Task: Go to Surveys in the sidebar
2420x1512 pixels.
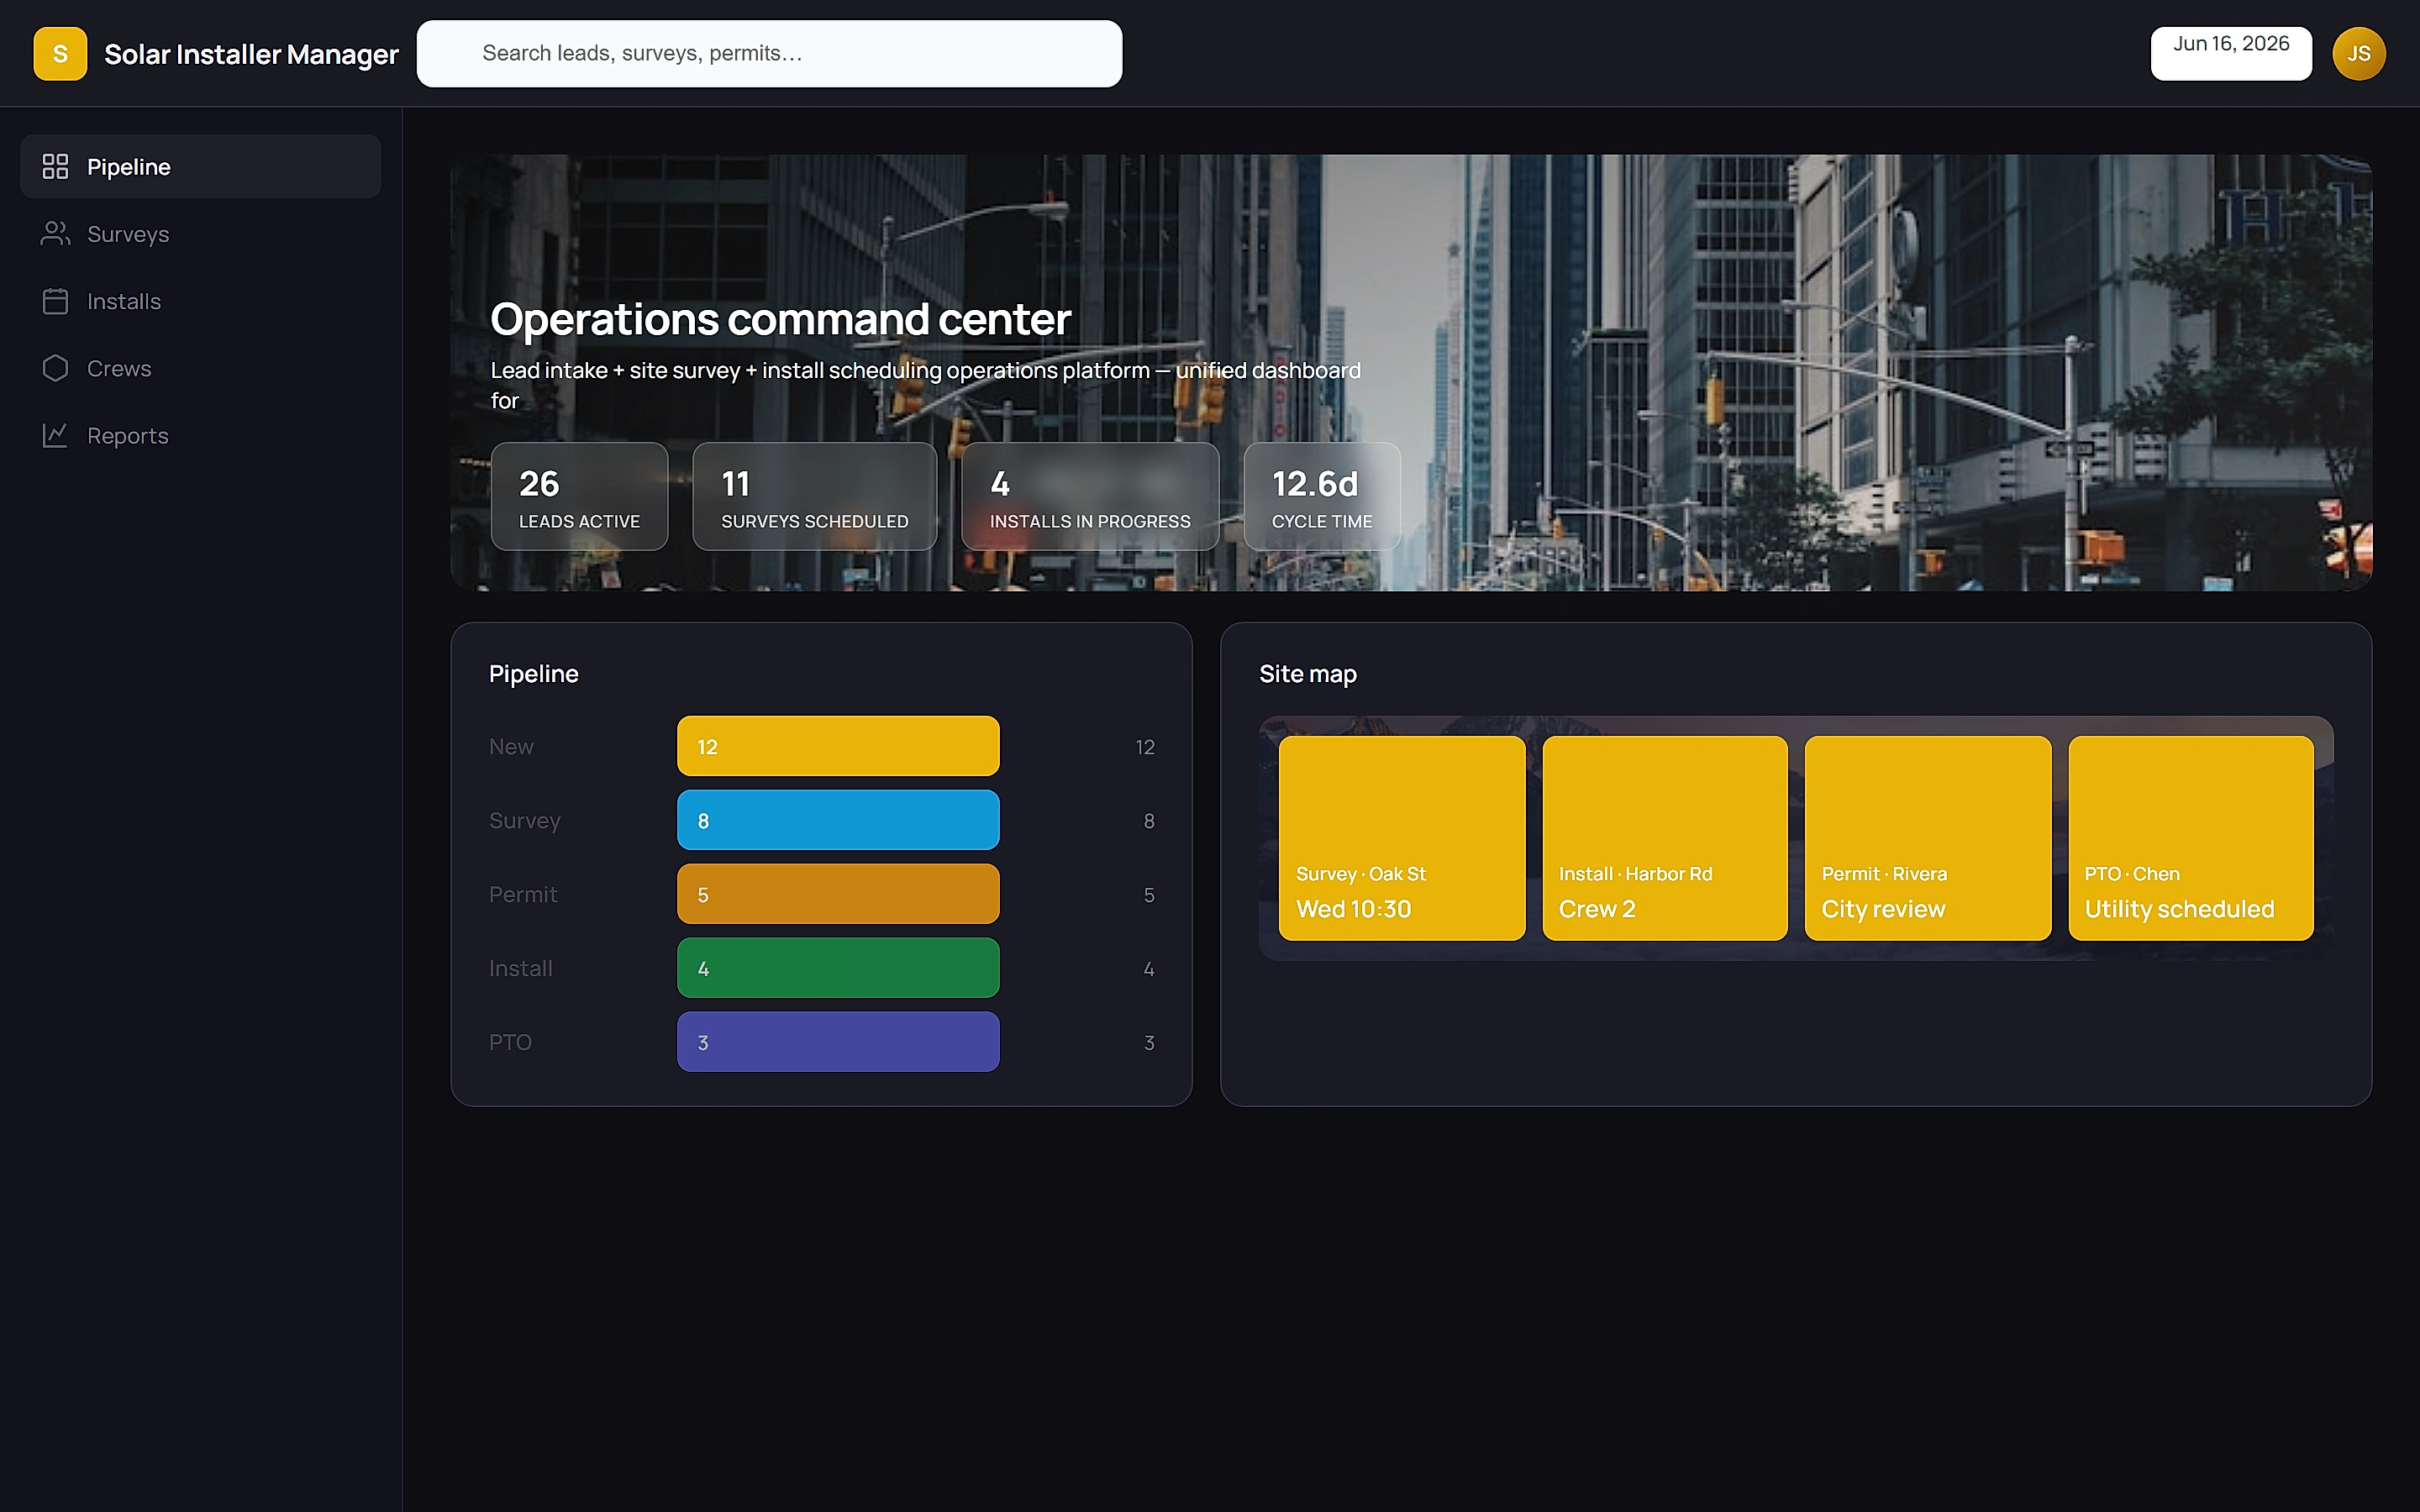Action: [x=200, y=233]
